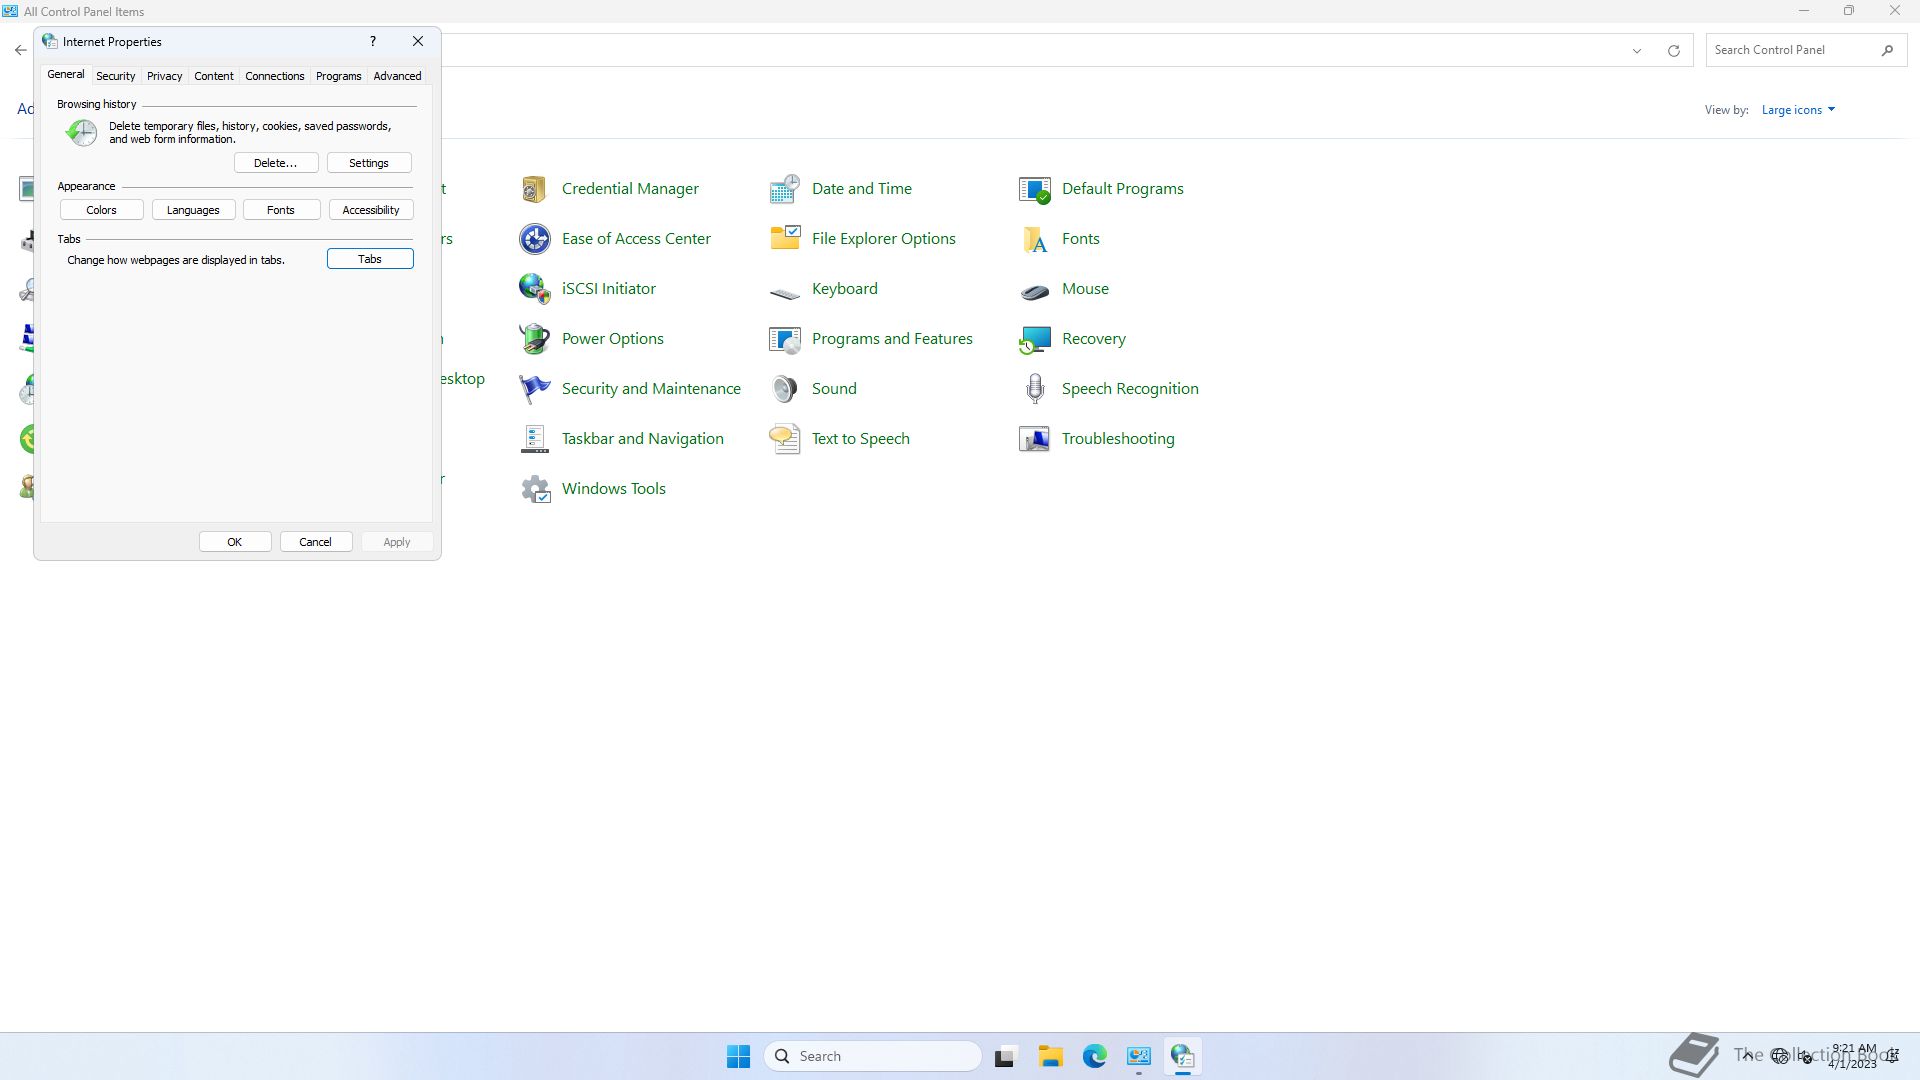
Task: Expand the View by Large icons dropdown
Action: click(1798, 110)
